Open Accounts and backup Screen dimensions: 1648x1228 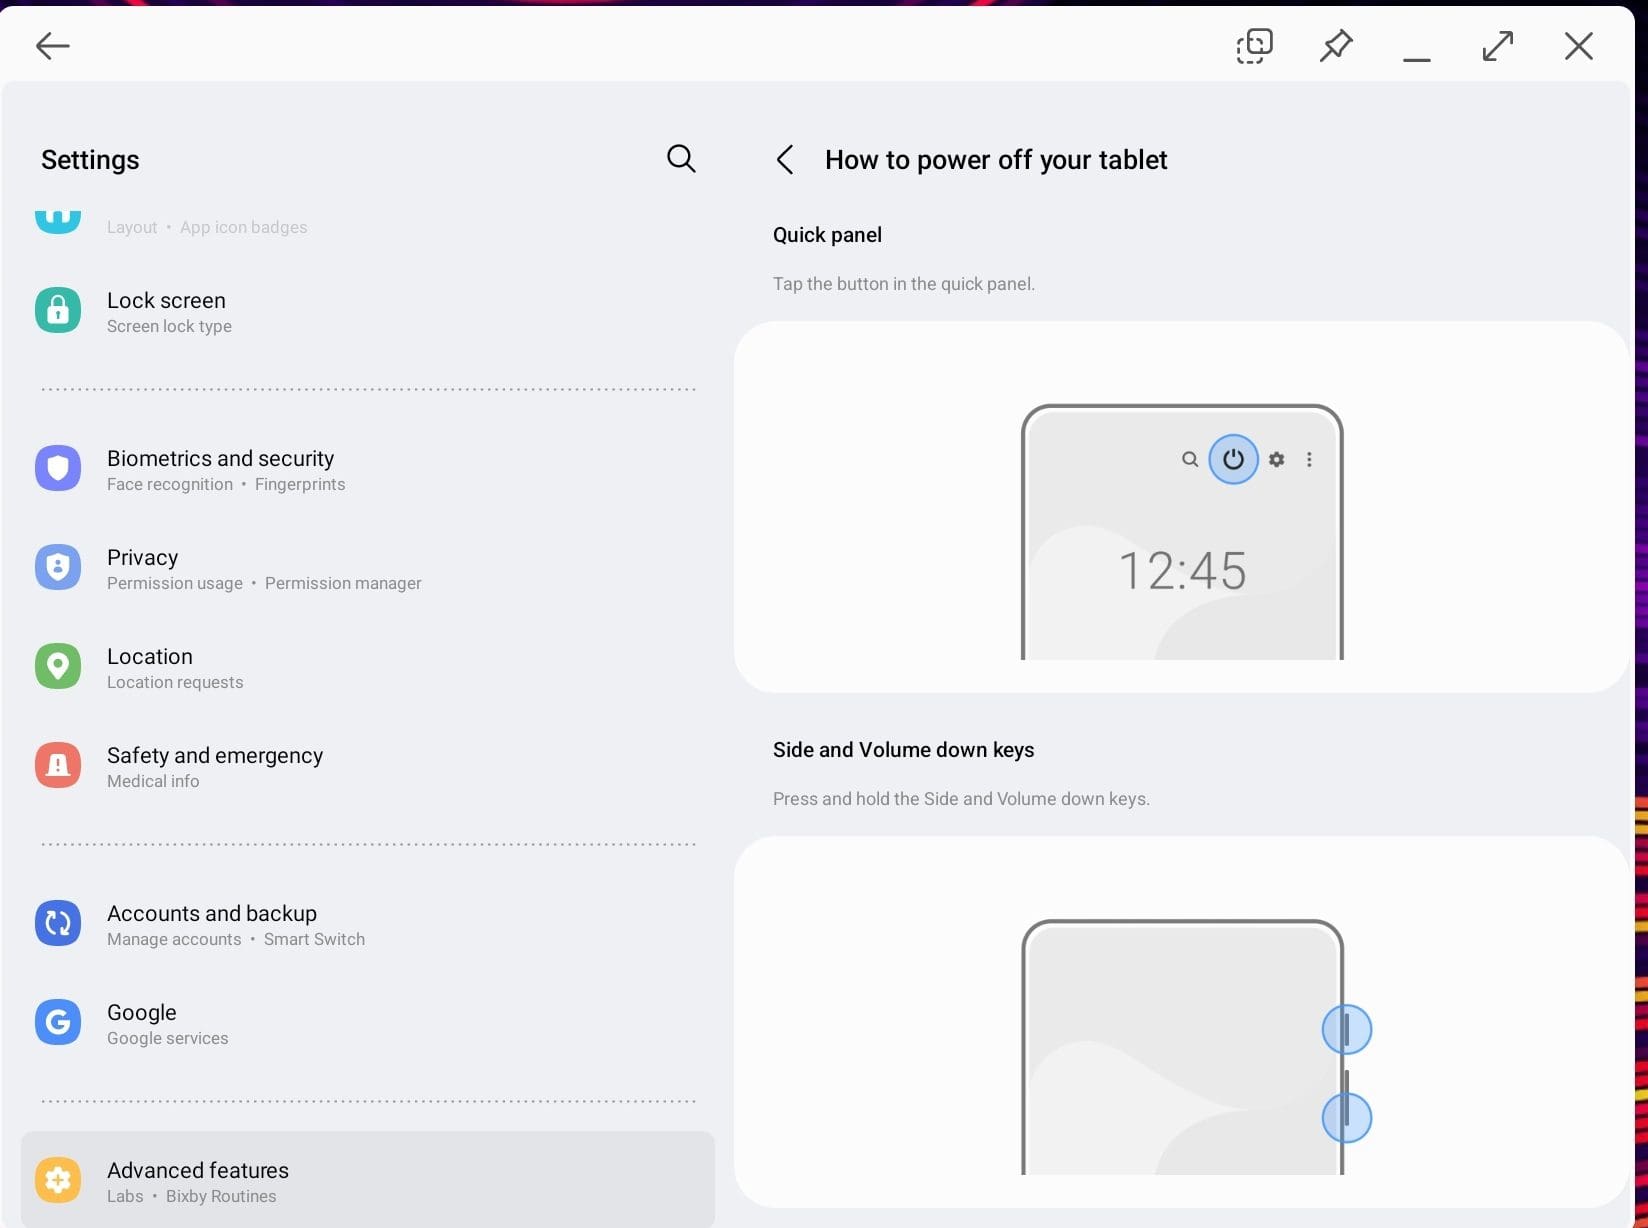pos(368,924)
